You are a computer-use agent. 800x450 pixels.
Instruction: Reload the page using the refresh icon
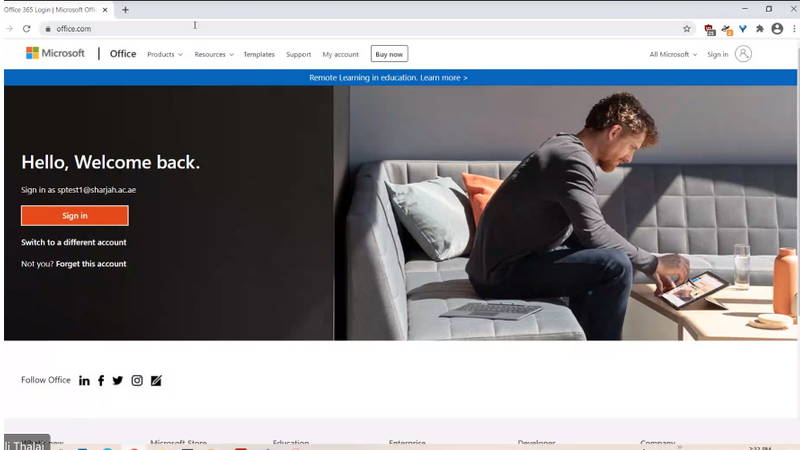click(x=27, y=29)
